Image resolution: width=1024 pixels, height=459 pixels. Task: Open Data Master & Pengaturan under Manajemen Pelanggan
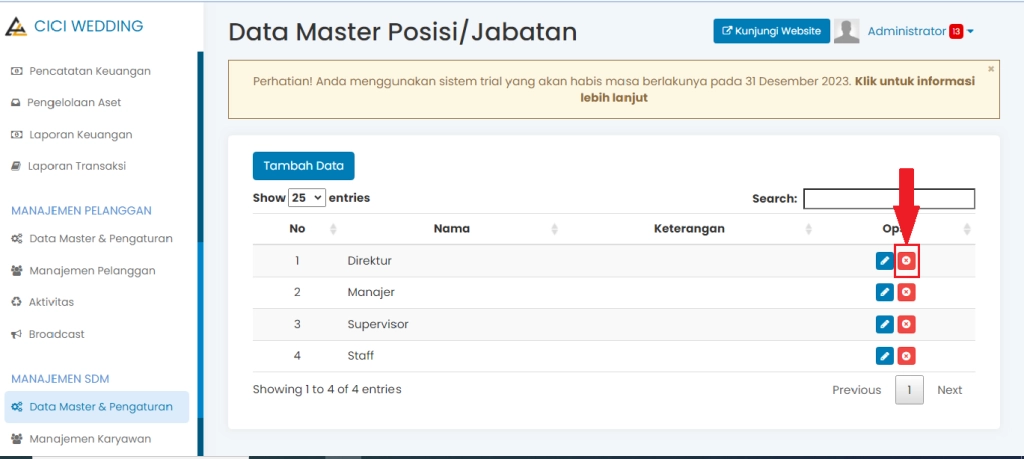click(92, 238)
